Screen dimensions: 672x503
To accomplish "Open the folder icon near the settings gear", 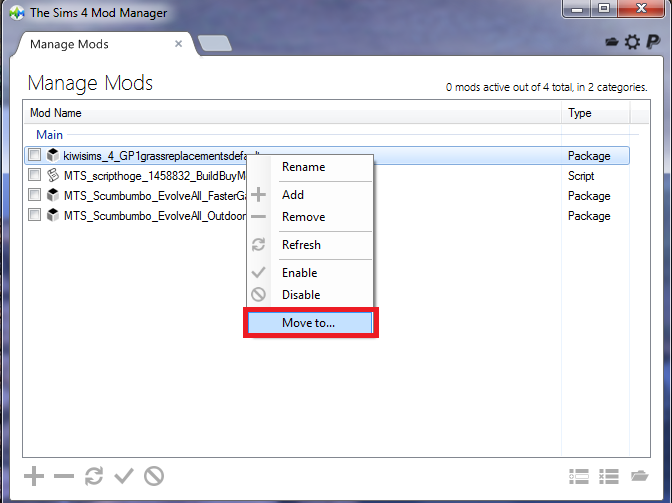I will point(612,42).
